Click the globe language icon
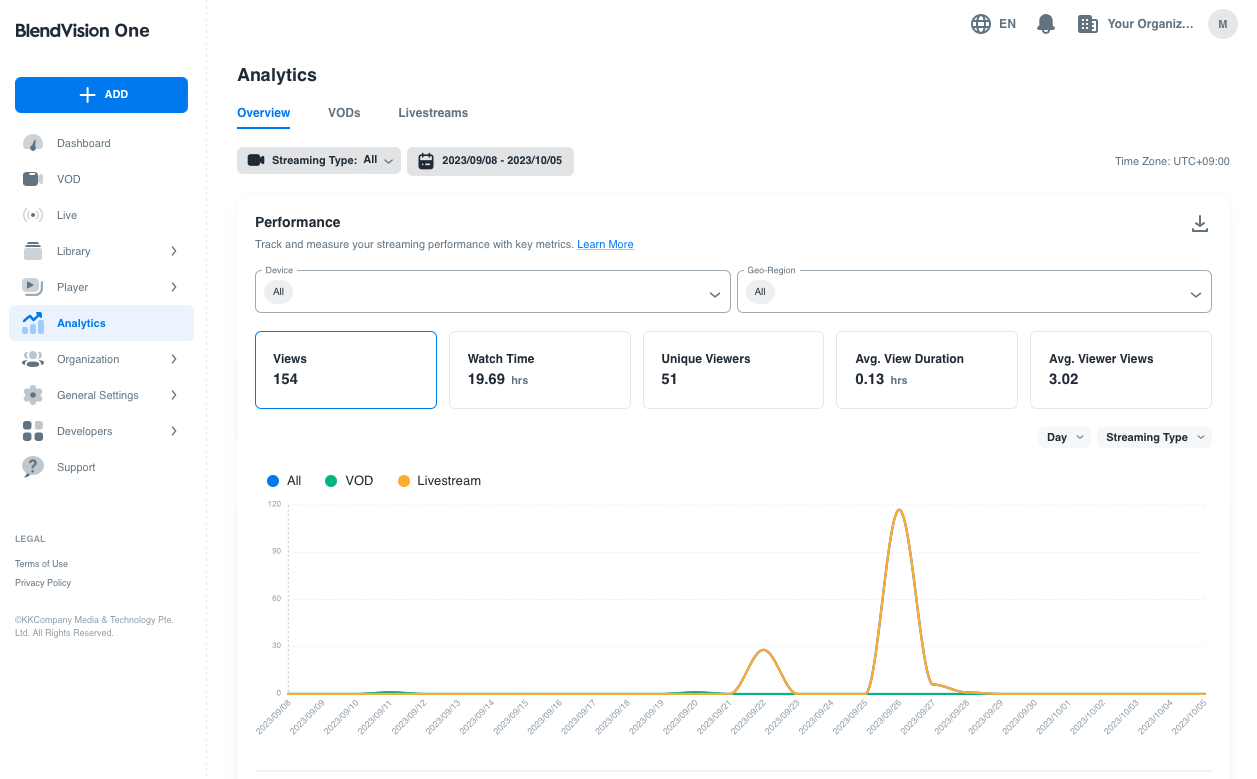Image resolution: width=1257 pixels, height=779 pixels. pyautogui.click(x=981, y=24)
